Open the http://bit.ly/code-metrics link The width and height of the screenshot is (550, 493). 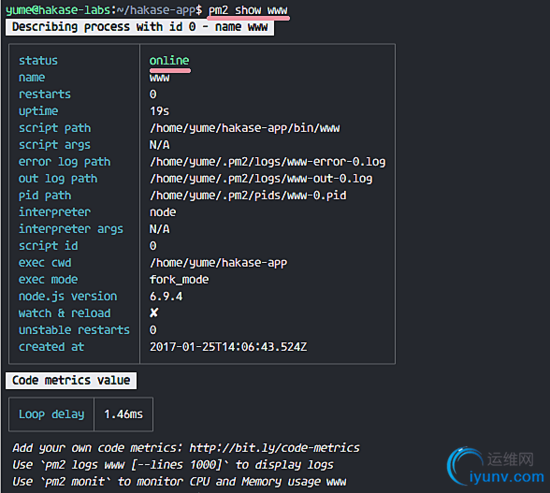[275, 448]
